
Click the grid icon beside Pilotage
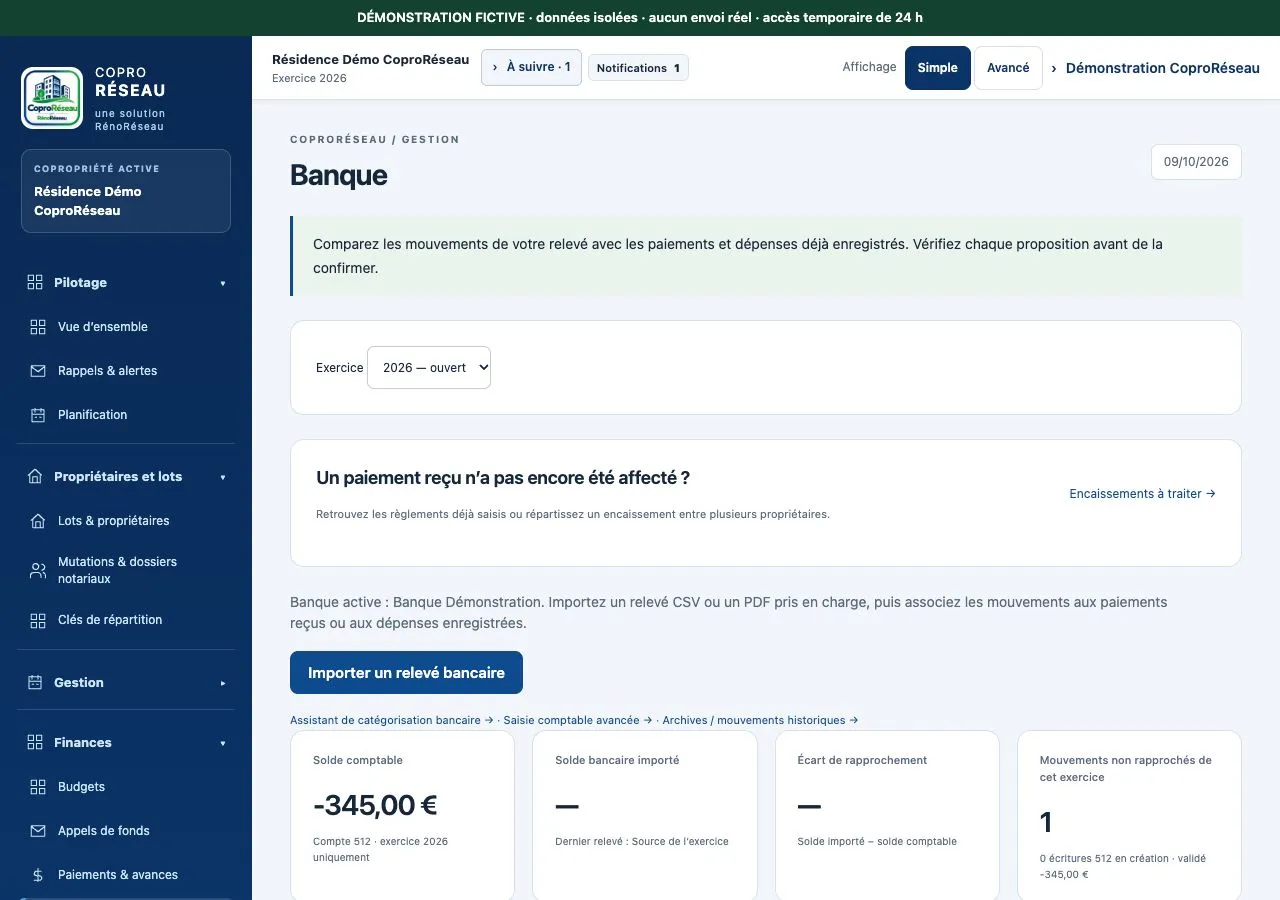pyautogui.click(x=35, y=283)
